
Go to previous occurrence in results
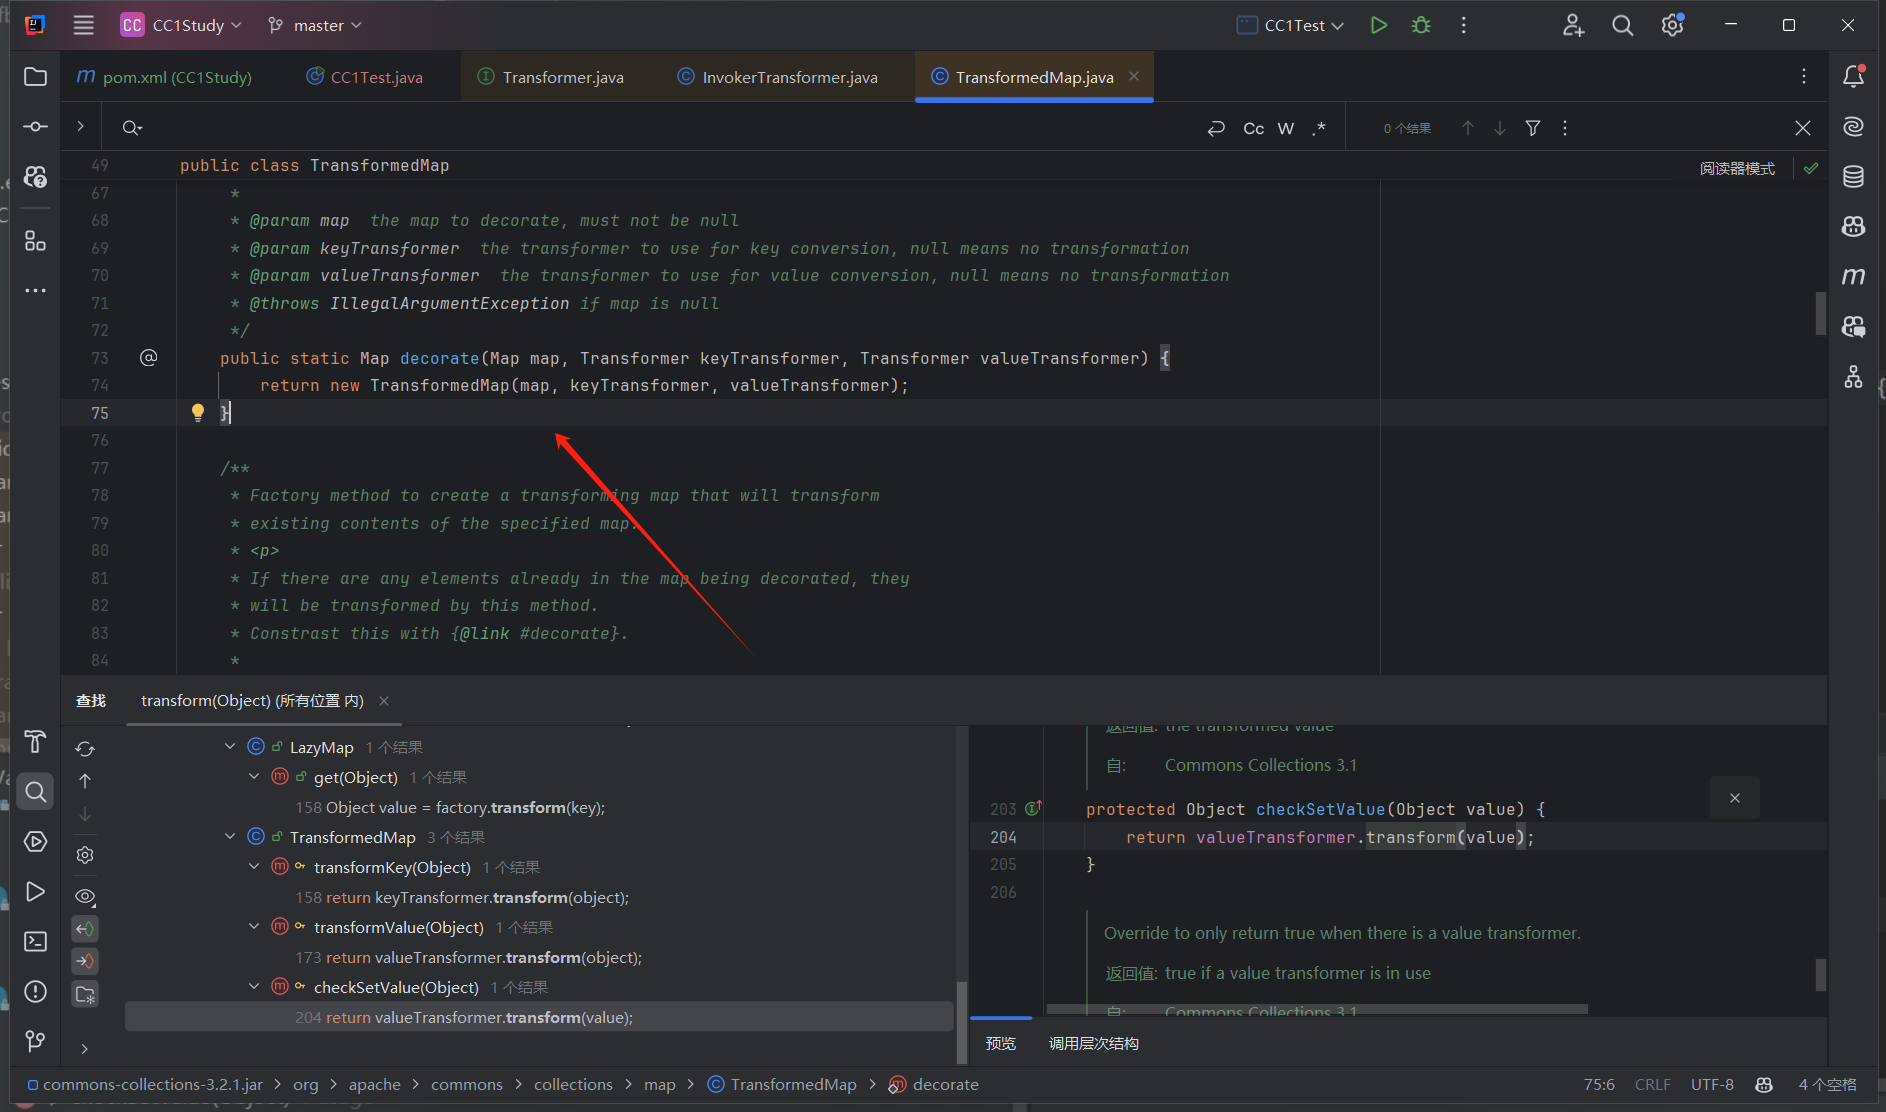[x=85, y=781]
